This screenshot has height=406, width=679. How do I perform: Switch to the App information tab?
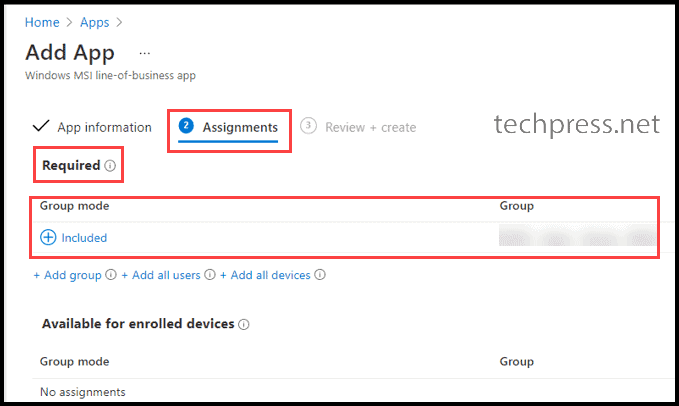[x=104, y=127]
